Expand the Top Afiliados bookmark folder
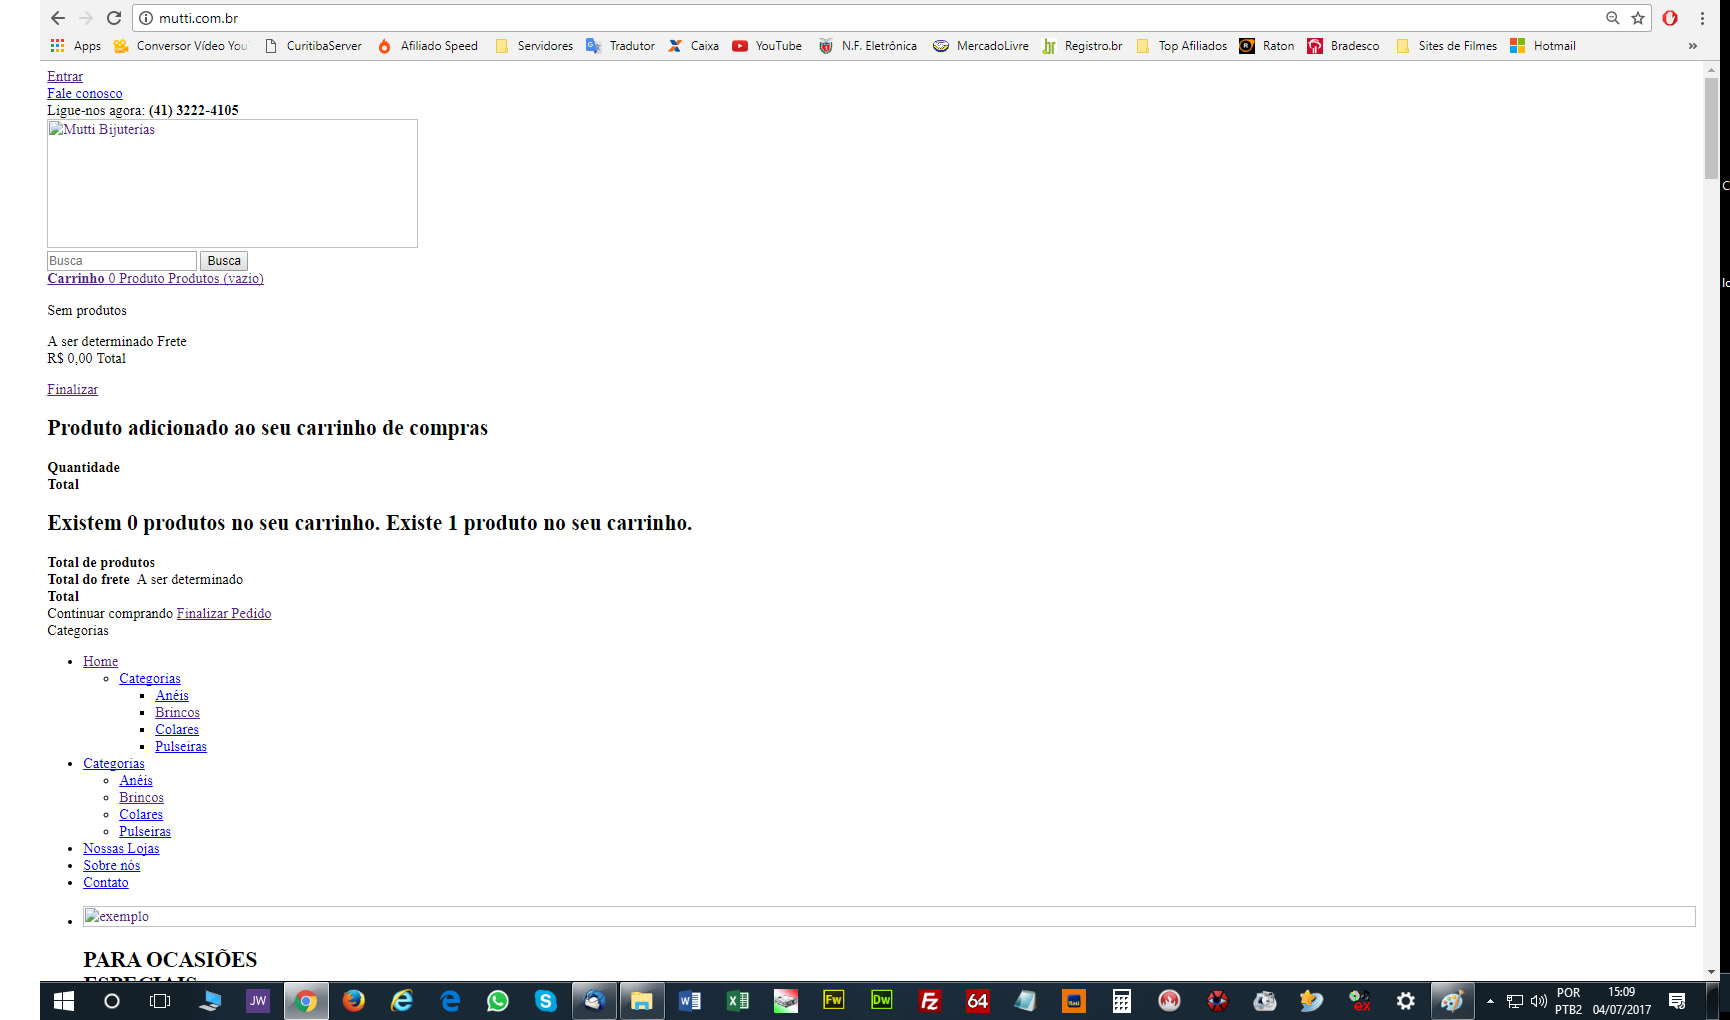 click(1181, 46)
